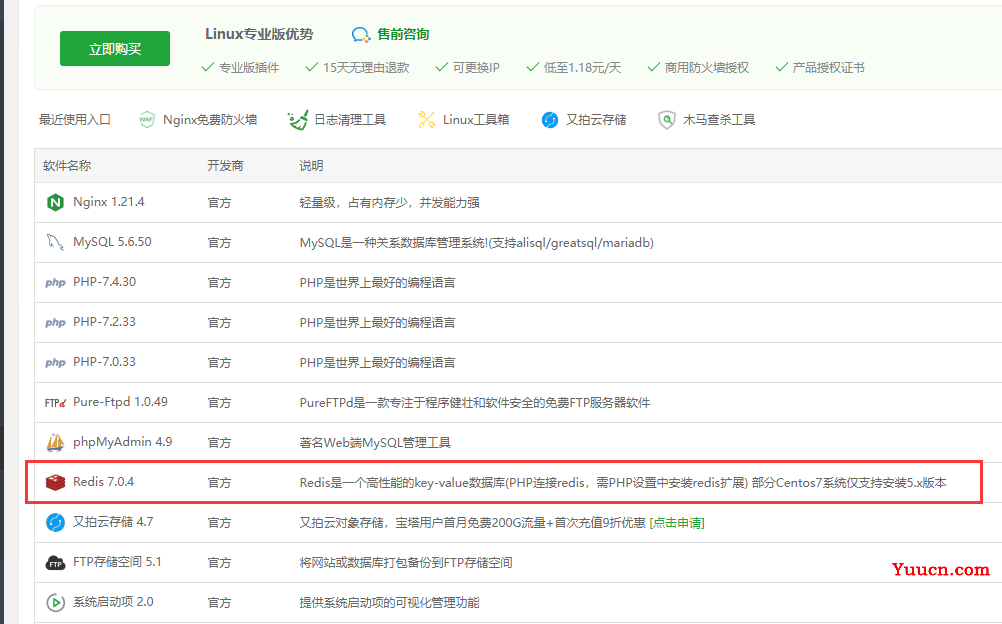Click the 售前咨询 chat bubble icon
This screenshot has height=624, width=1002.
pyautogui.click(x=360, y=35)
